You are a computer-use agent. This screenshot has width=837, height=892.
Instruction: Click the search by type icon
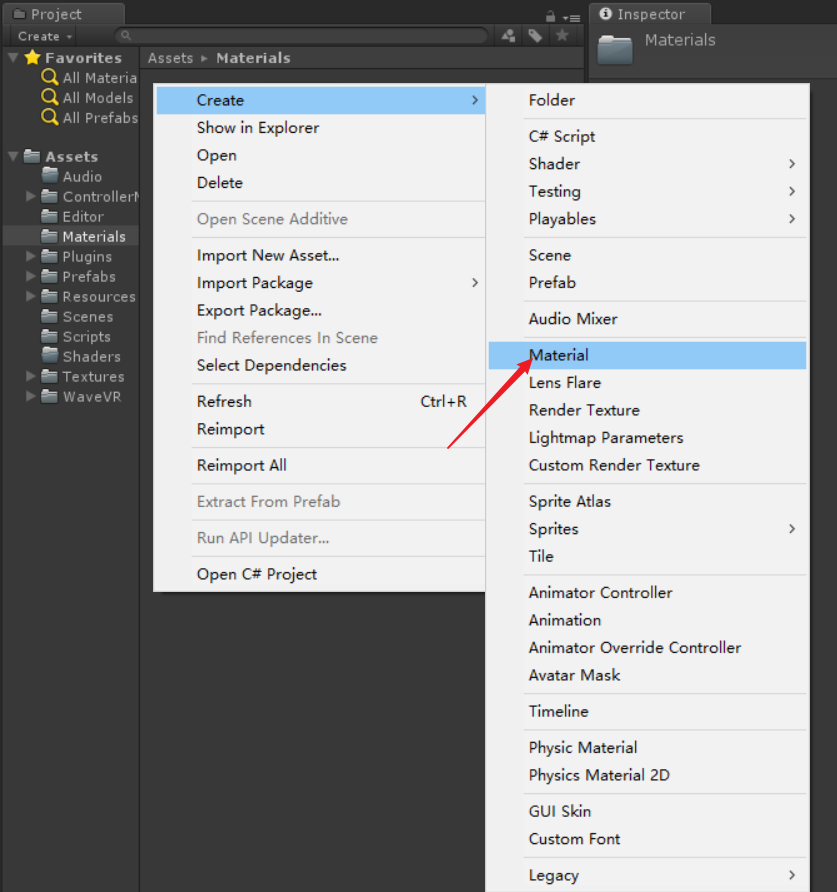(x=508, y=36)
